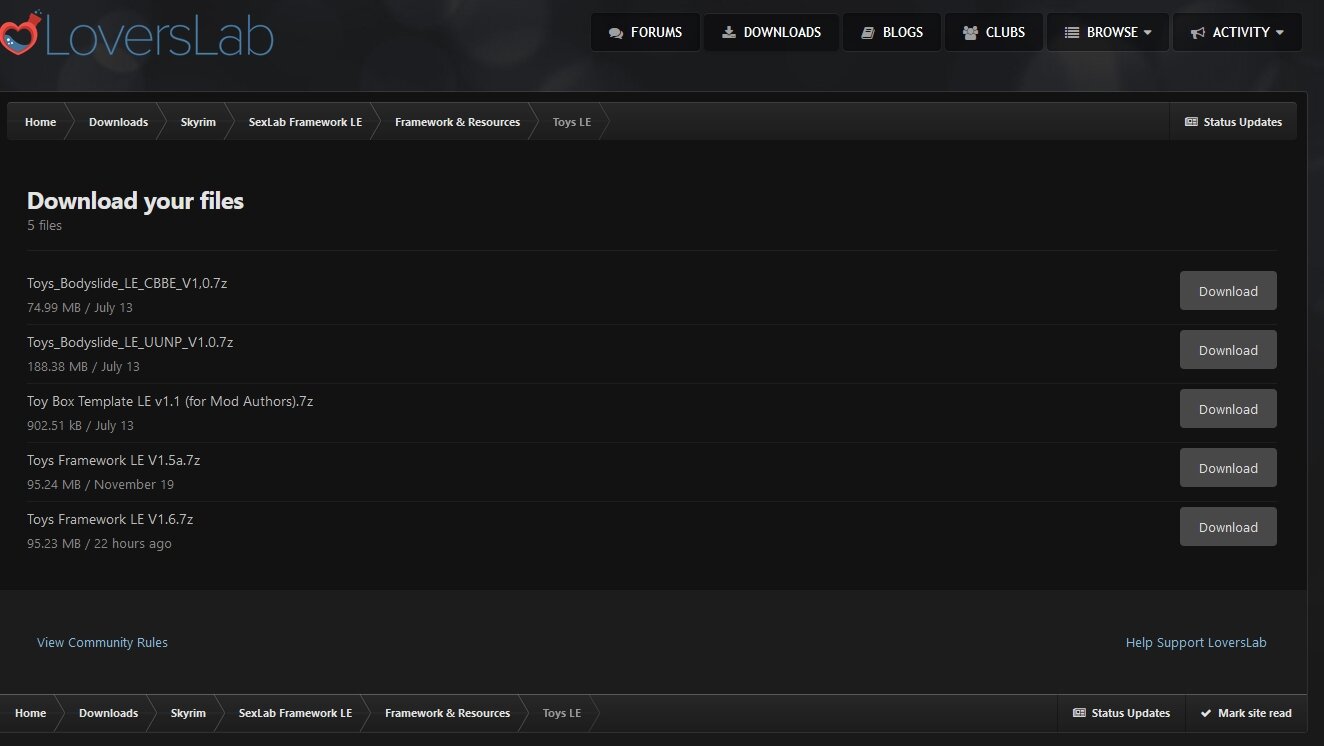Screen dimensions: 1324x746
Task: Click the 'Download your files' heading
Action: (135, 201)
